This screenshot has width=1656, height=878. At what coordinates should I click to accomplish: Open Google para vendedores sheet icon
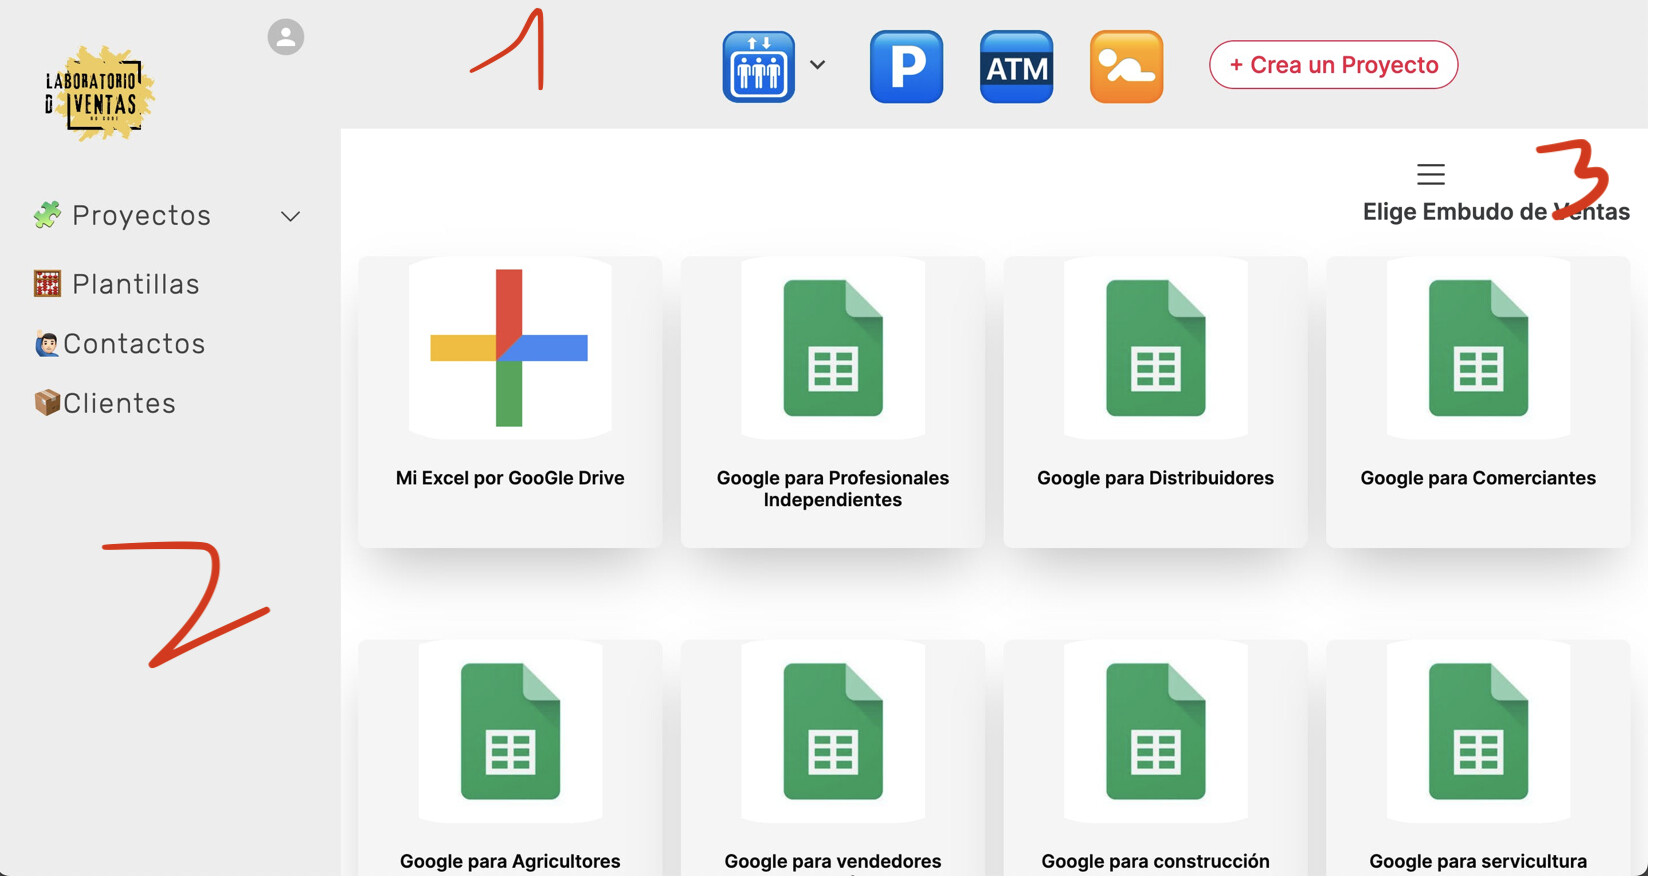tap(833, 731)
